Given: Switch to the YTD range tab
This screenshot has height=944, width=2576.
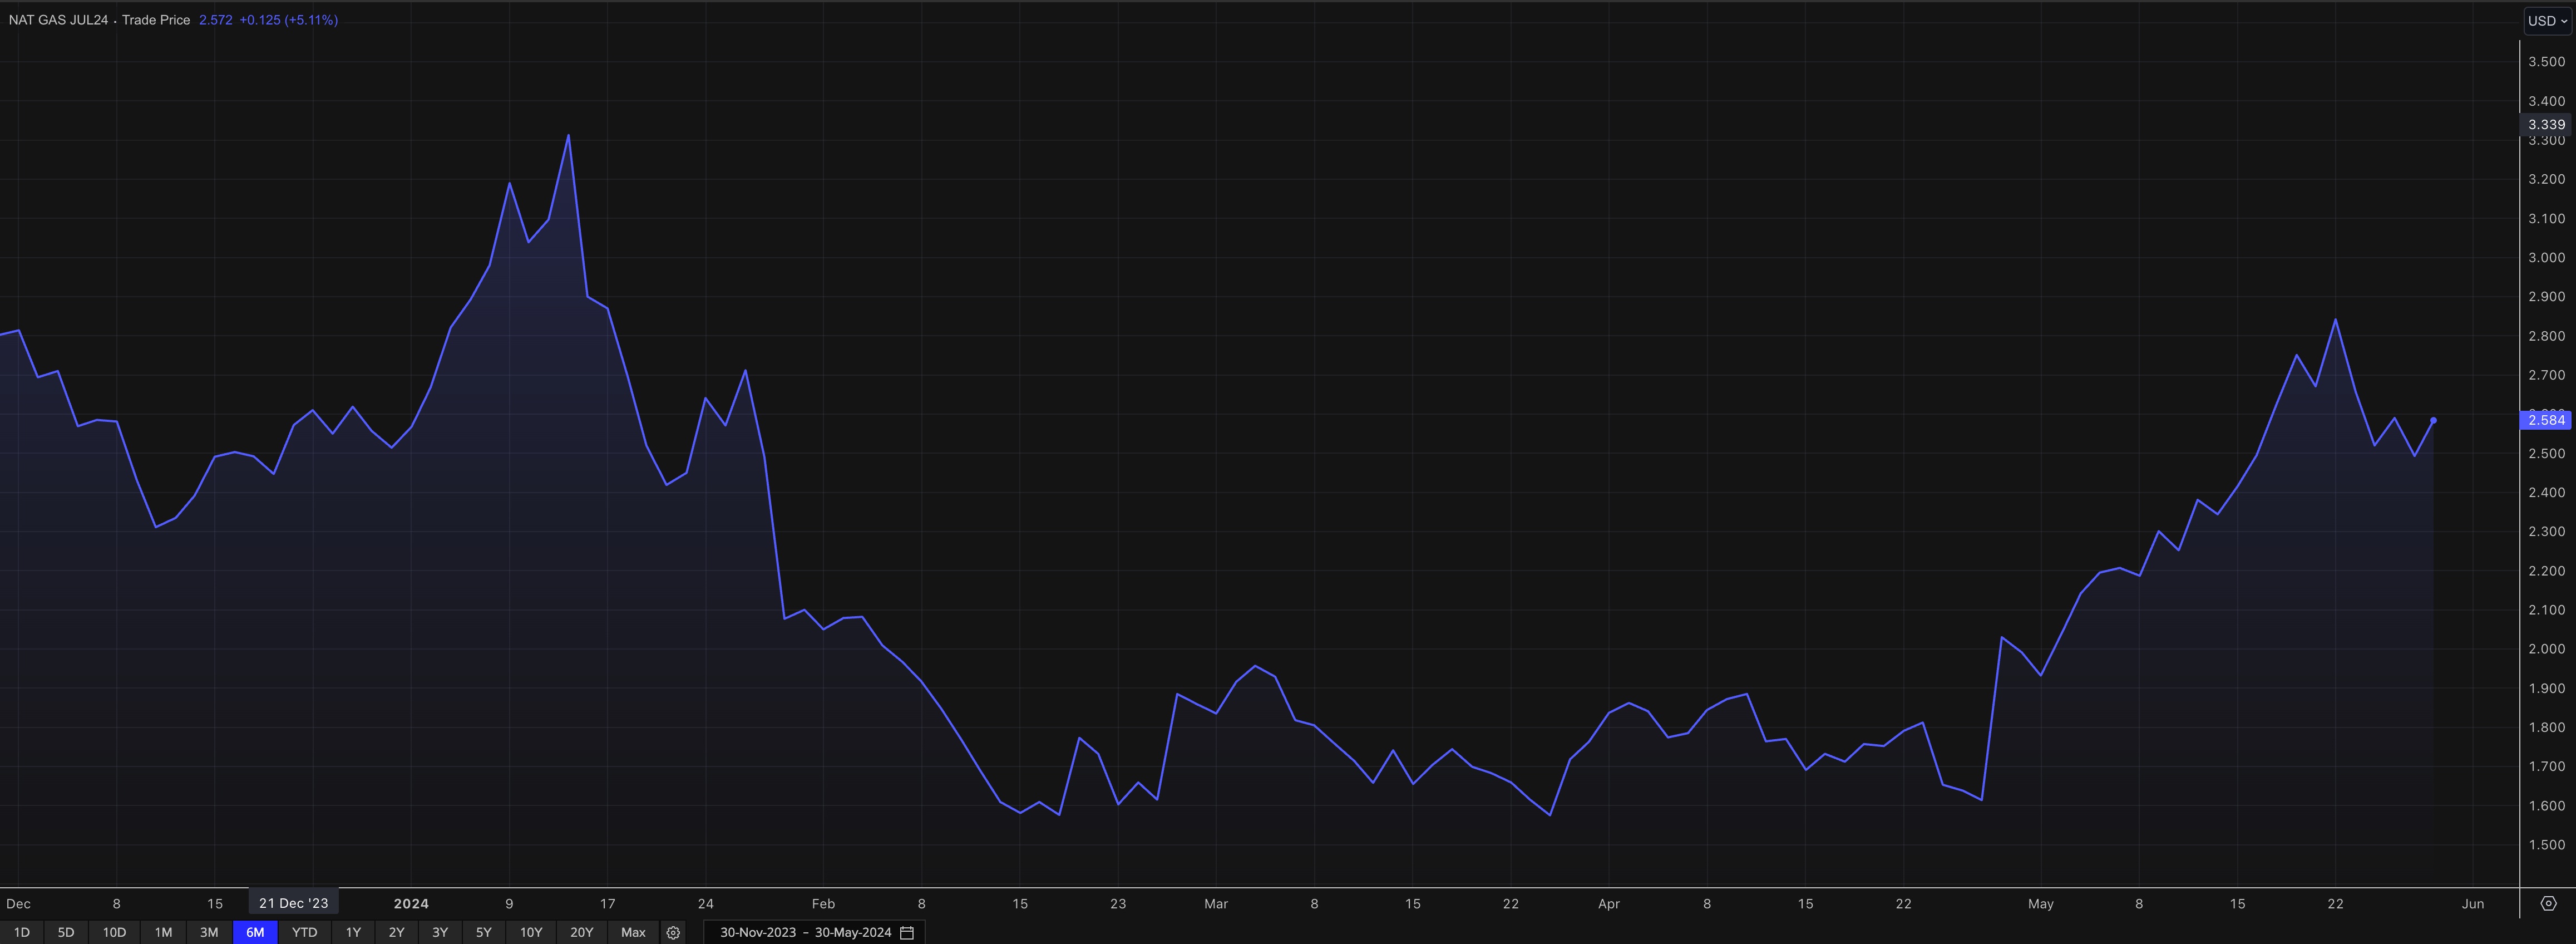Looking at the screenshot, I should (304, 932).
